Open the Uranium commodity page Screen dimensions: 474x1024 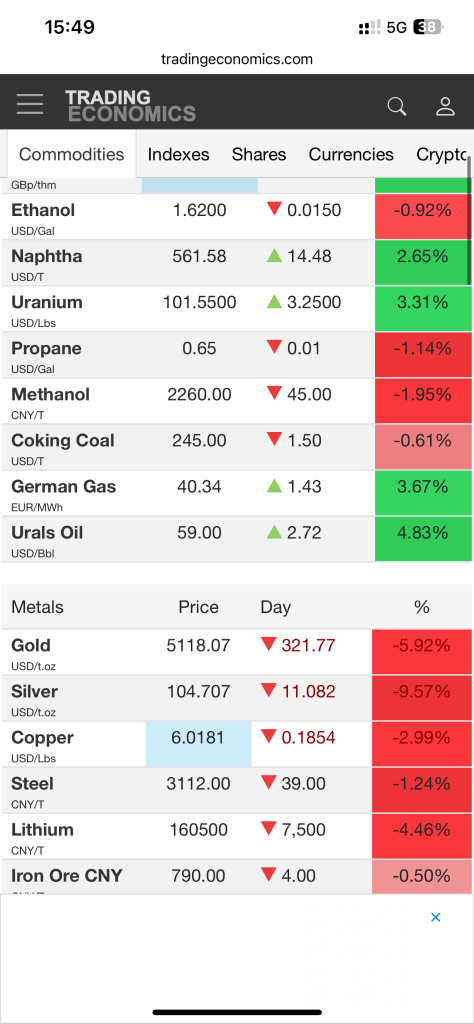point(47,302)
